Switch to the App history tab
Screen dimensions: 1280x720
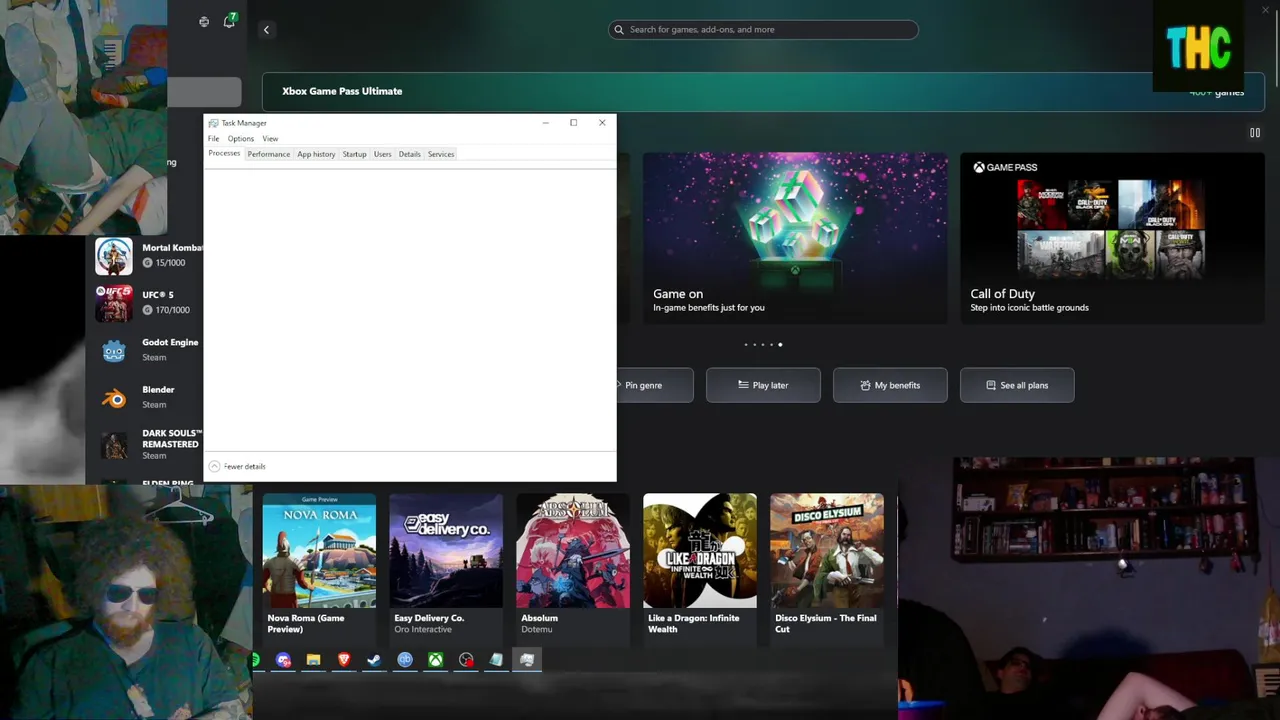pyautogui.click(x=316, y=154)
